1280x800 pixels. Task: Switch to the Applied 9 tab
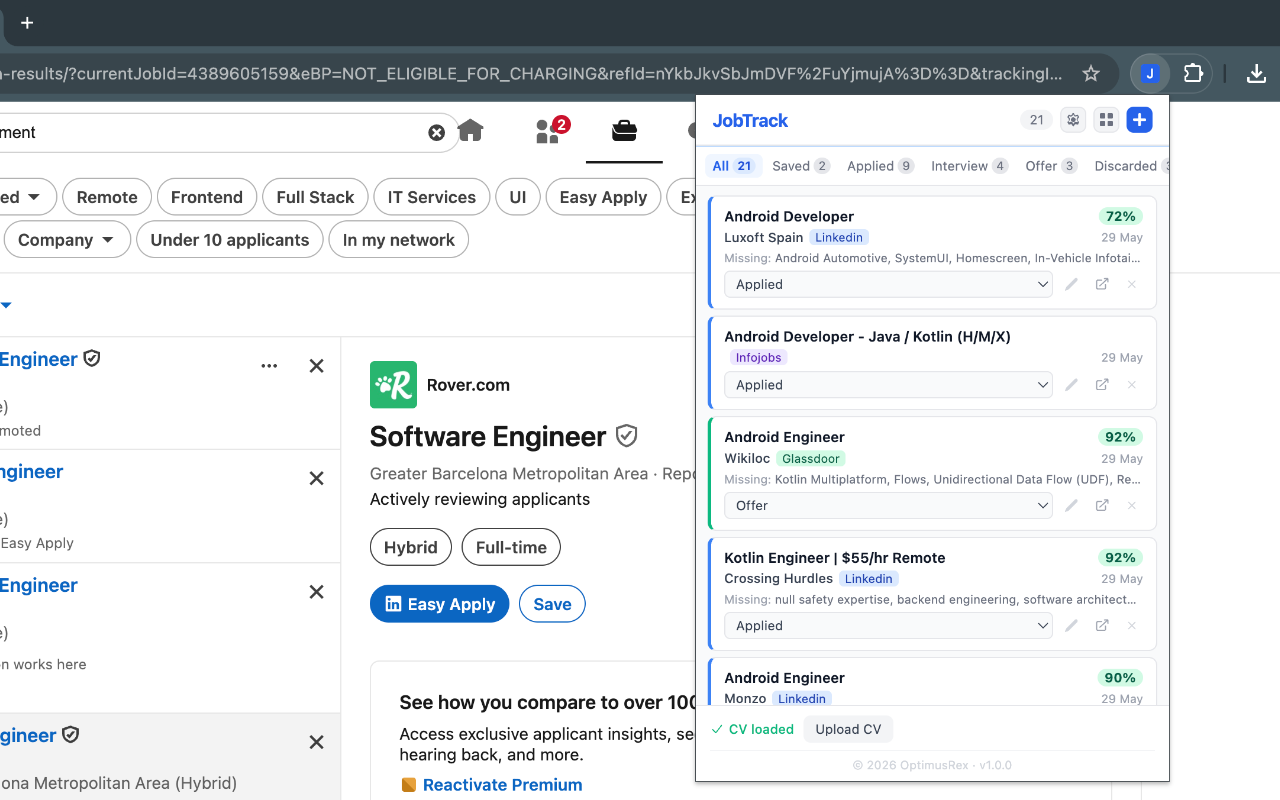(880, 166)
